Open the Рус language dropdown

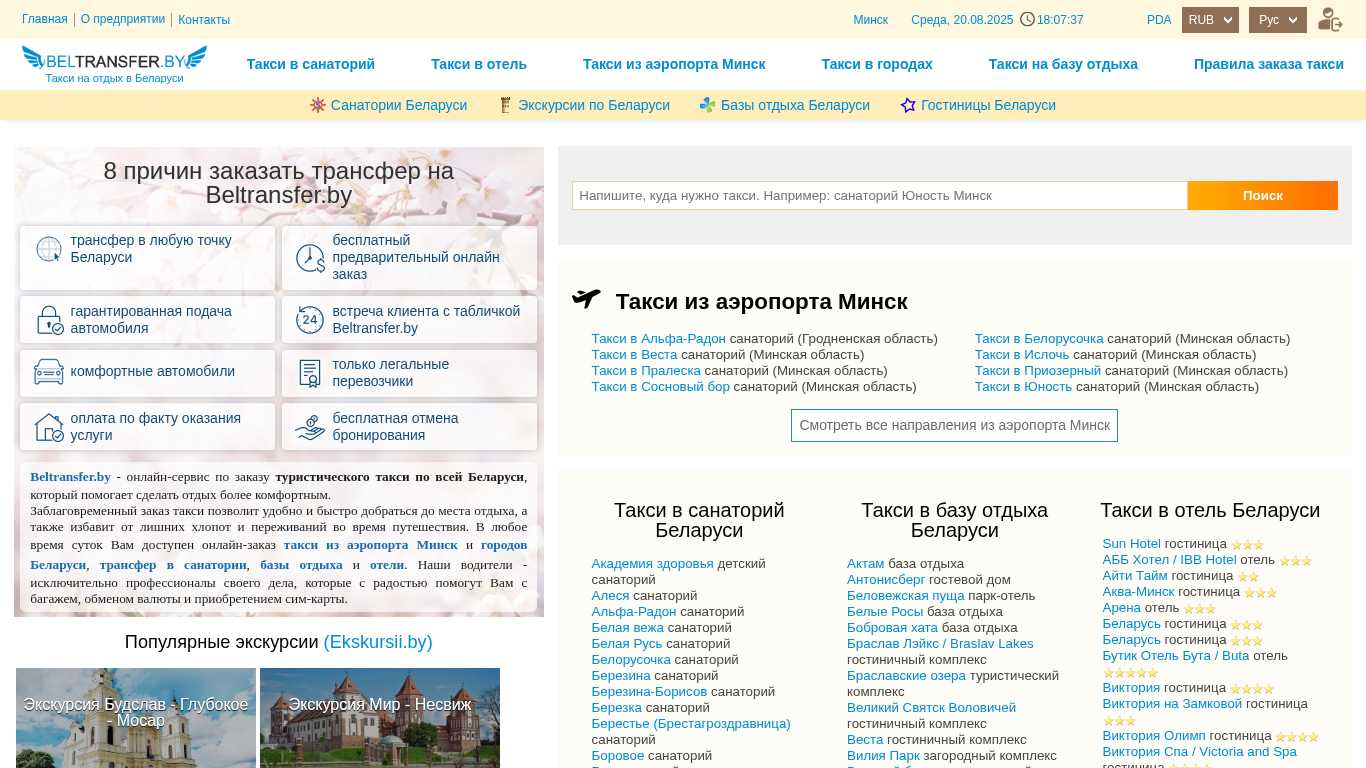tap(1278, 20)
